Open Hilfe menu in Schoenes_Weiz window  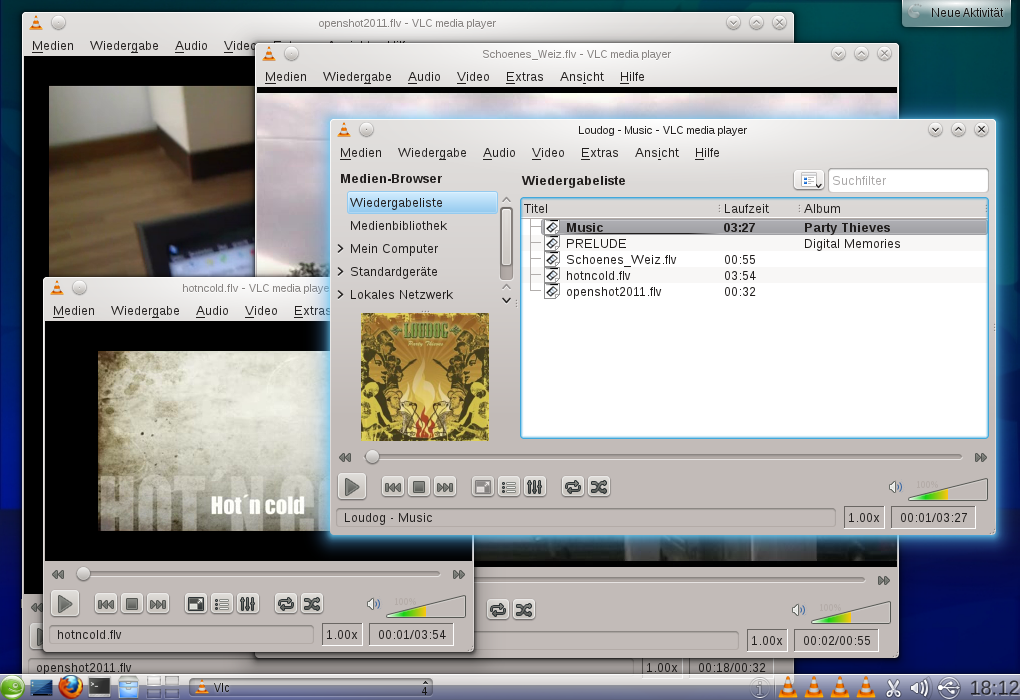pos(632,77)
